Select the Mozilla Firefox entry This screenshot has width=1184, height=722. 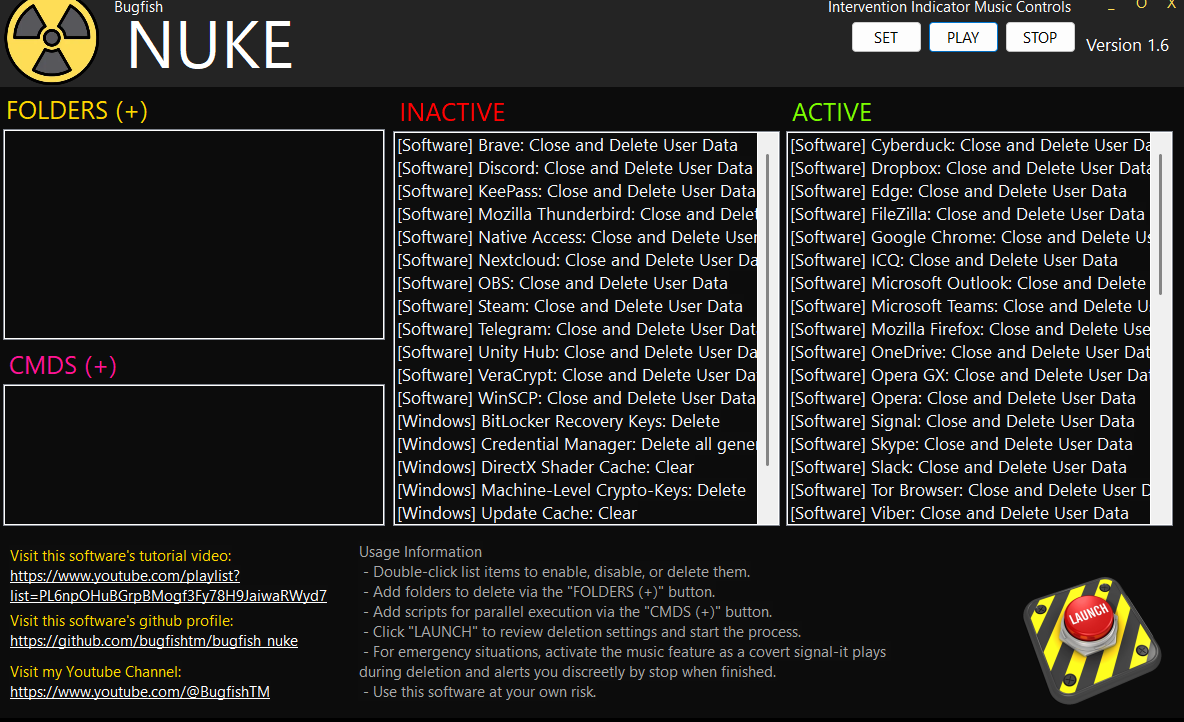[x=970, y=329]
